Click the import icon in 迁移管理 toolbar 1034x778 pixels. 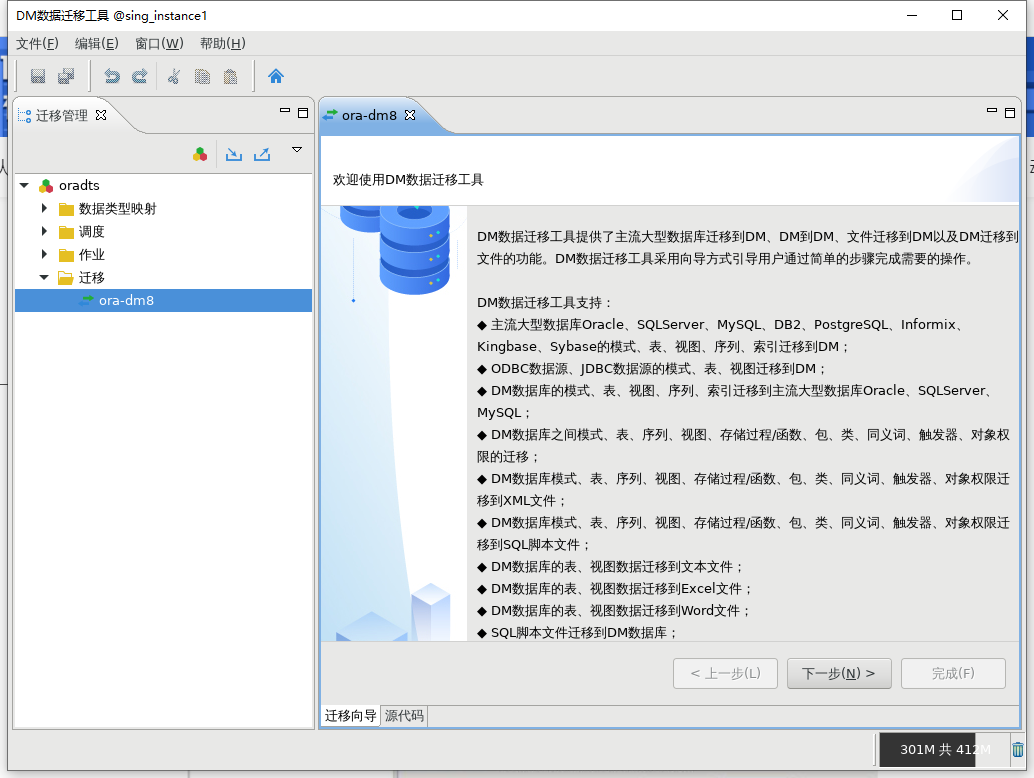[234, 154]
